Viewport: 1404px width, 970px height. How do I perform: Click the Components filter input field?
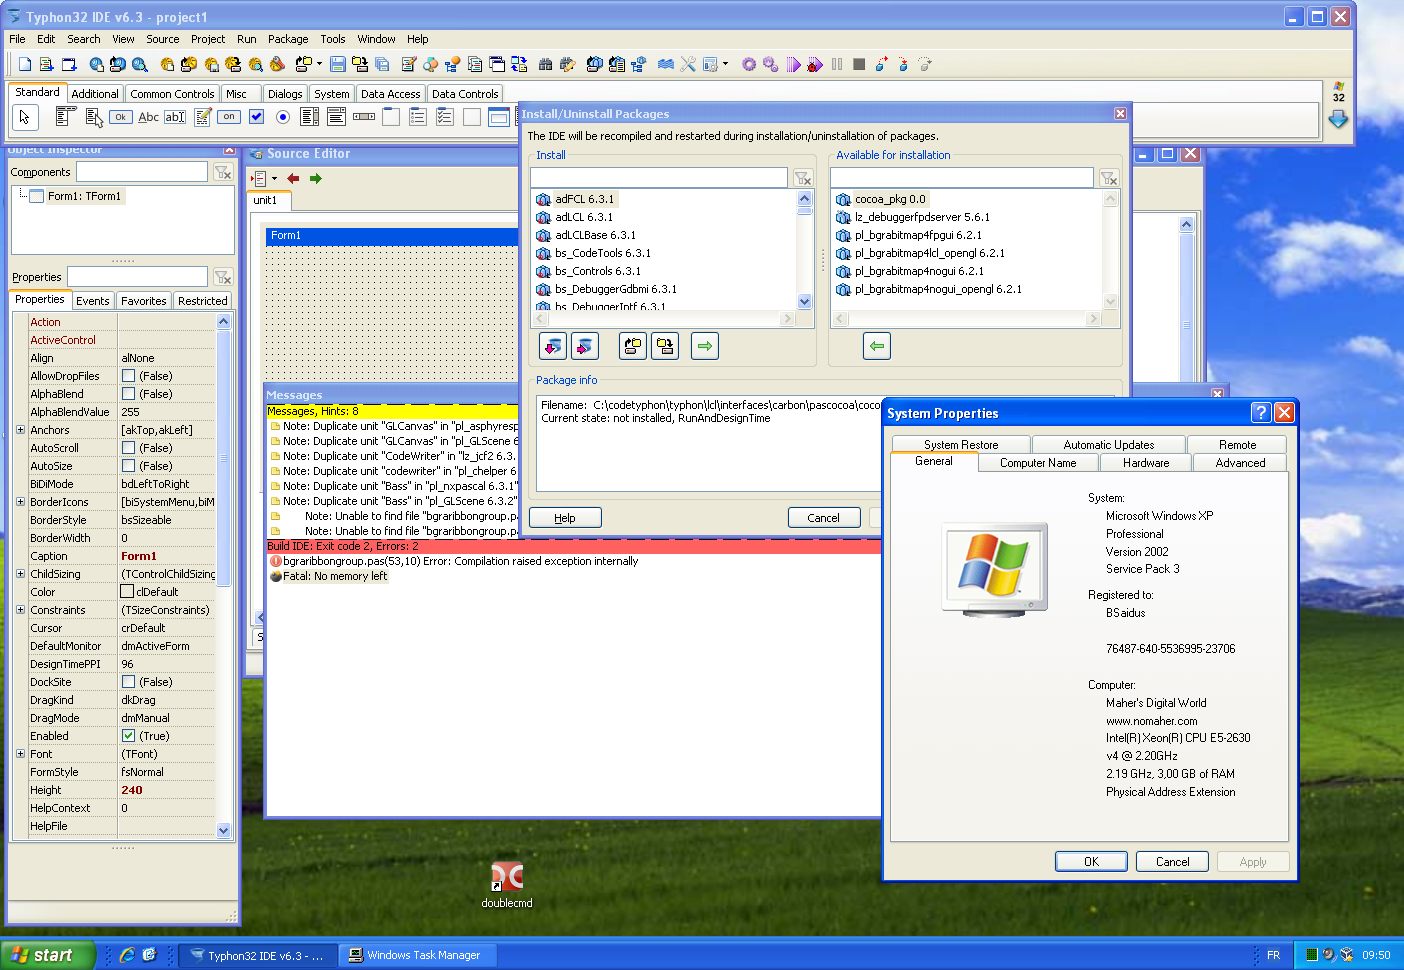(142, 172)
